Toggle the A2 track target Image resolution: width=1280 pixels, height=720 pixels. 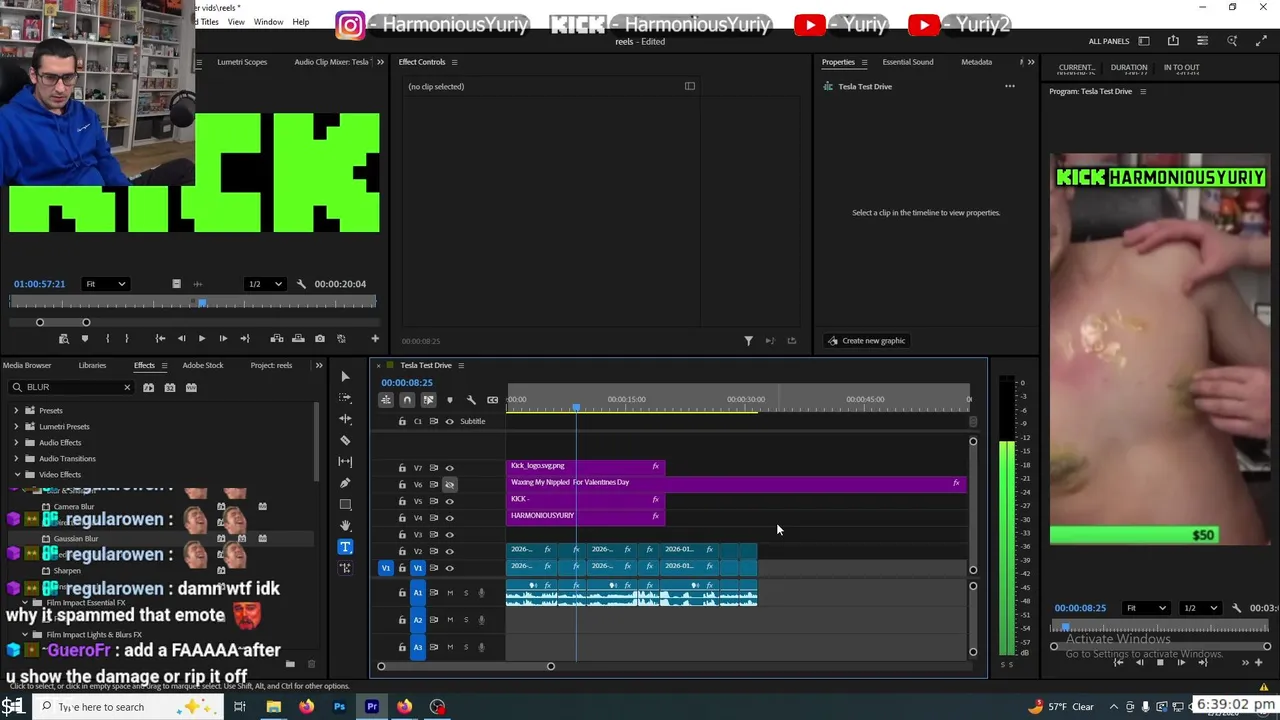pos(418,620)
